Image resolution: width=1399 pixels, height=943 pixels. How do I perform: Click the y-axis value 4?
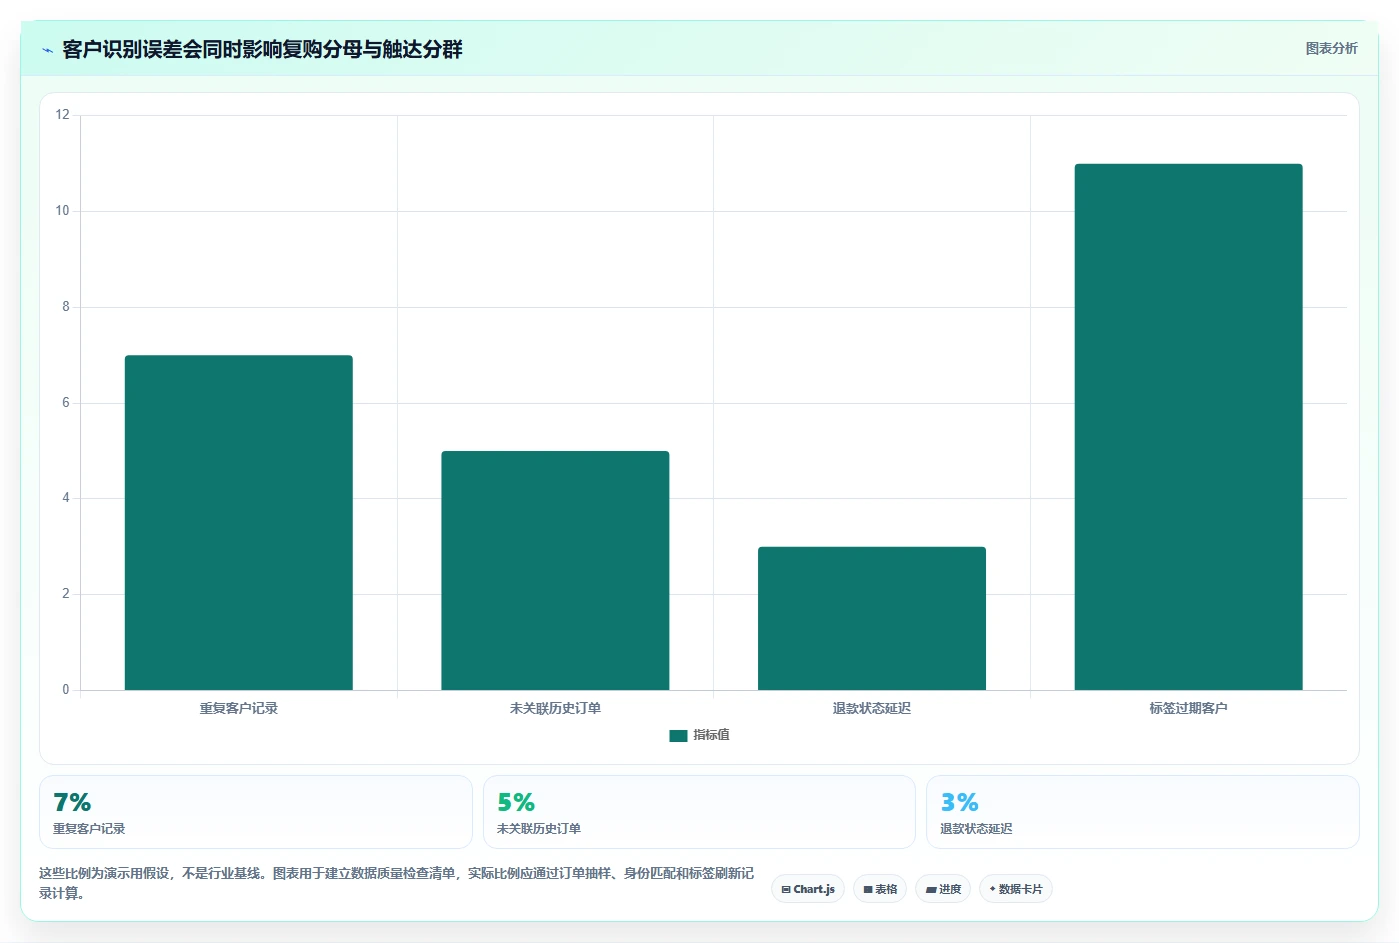point(66,498)
